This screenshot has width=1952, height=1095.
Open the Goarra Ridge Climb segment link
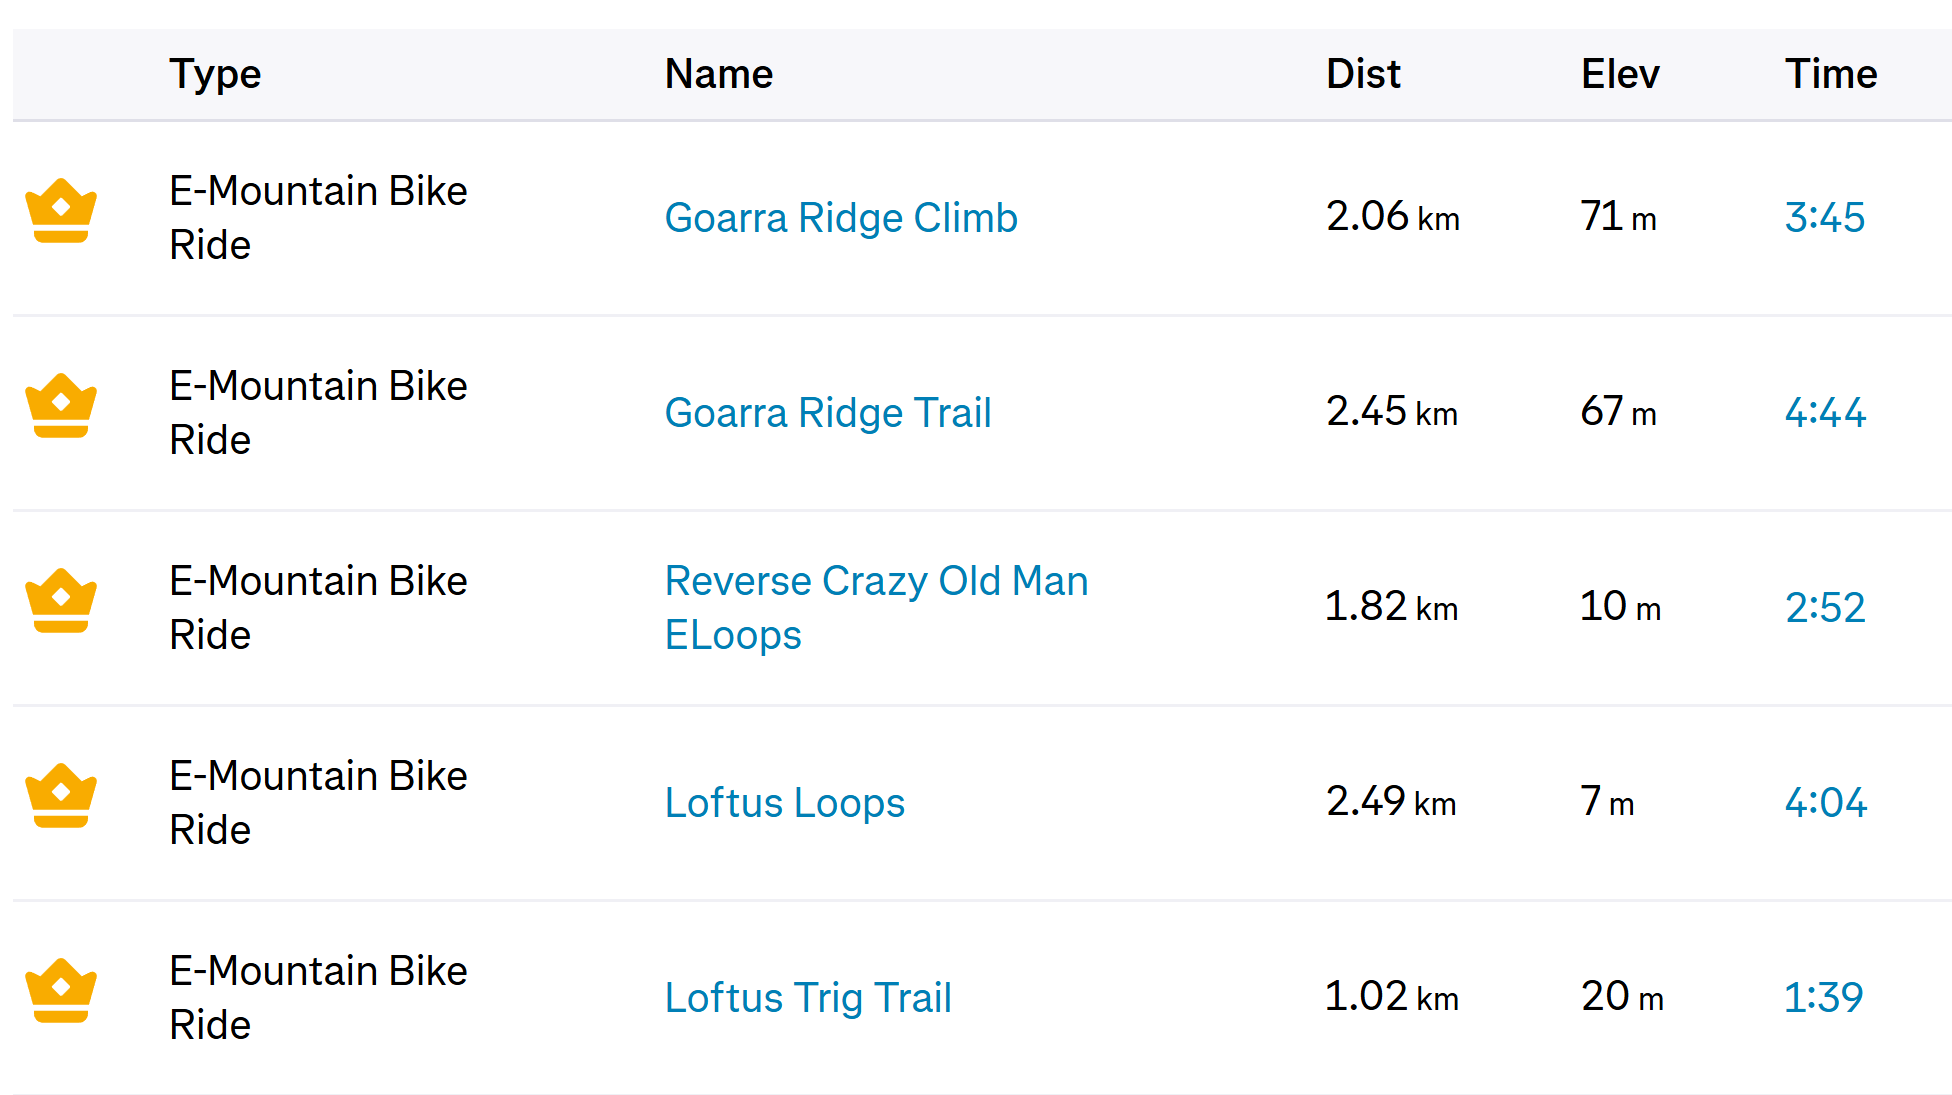coord(841,218)
